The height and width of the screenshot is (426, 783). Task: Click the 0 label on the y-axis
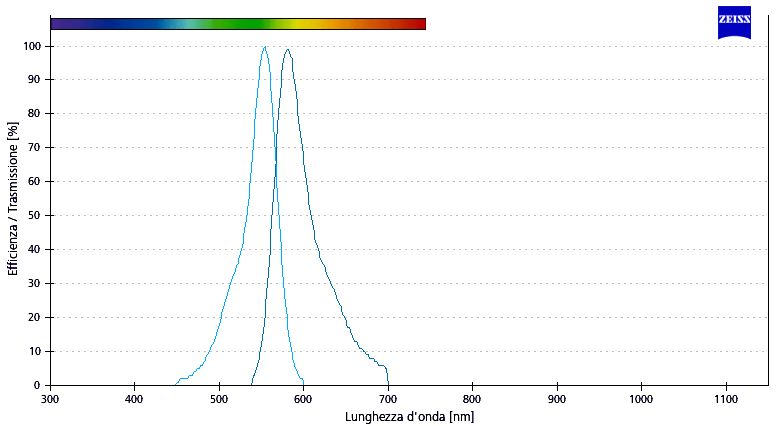point(37,385)
